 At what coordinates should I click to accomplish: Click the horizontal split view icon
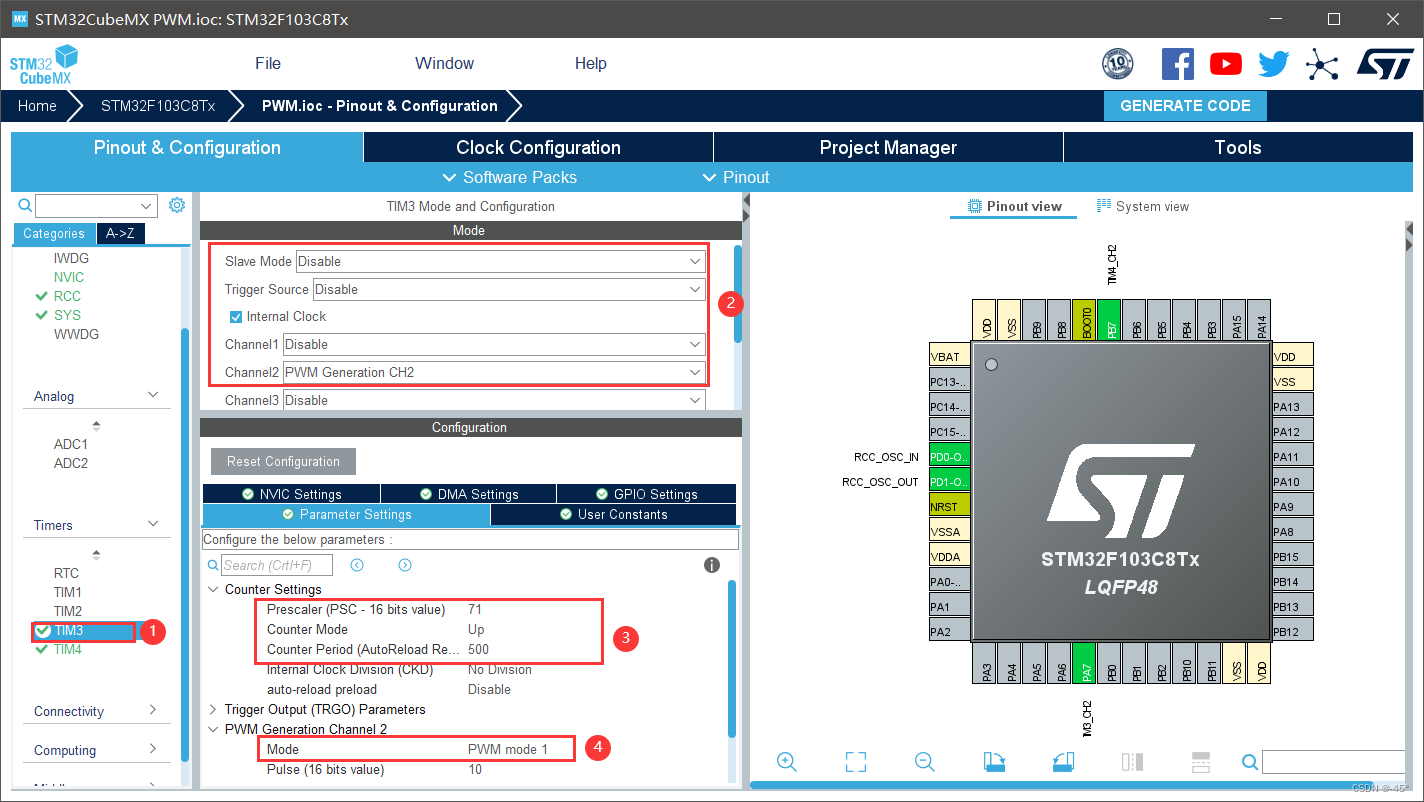coord(1201,762)
